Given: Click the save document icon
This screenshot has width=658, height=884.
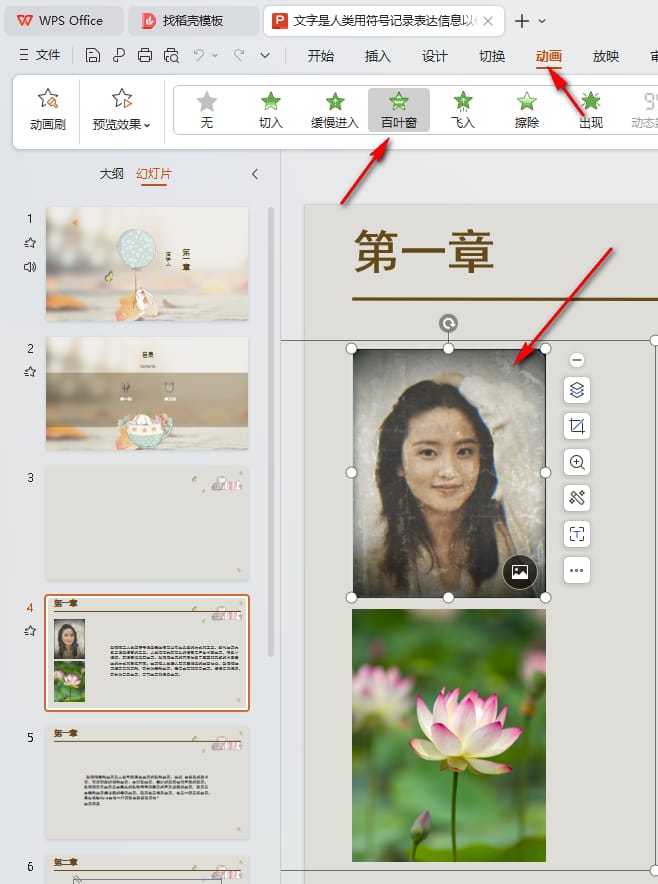Looking at the screenshot, I should (x=92, y=55).
